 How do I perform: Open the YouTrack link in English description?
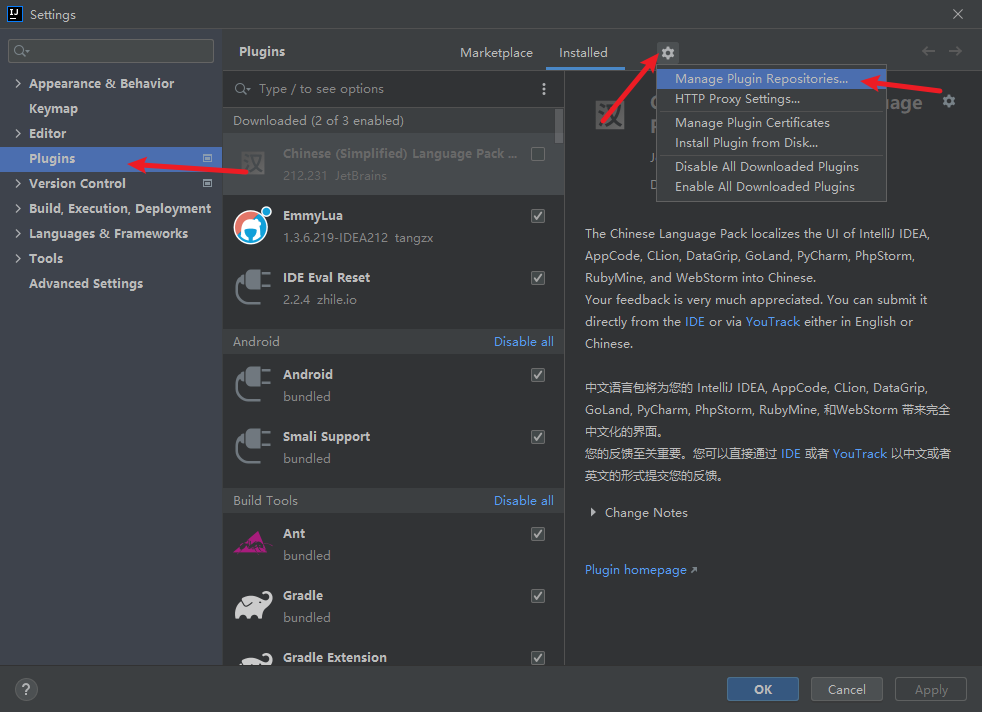772,321
